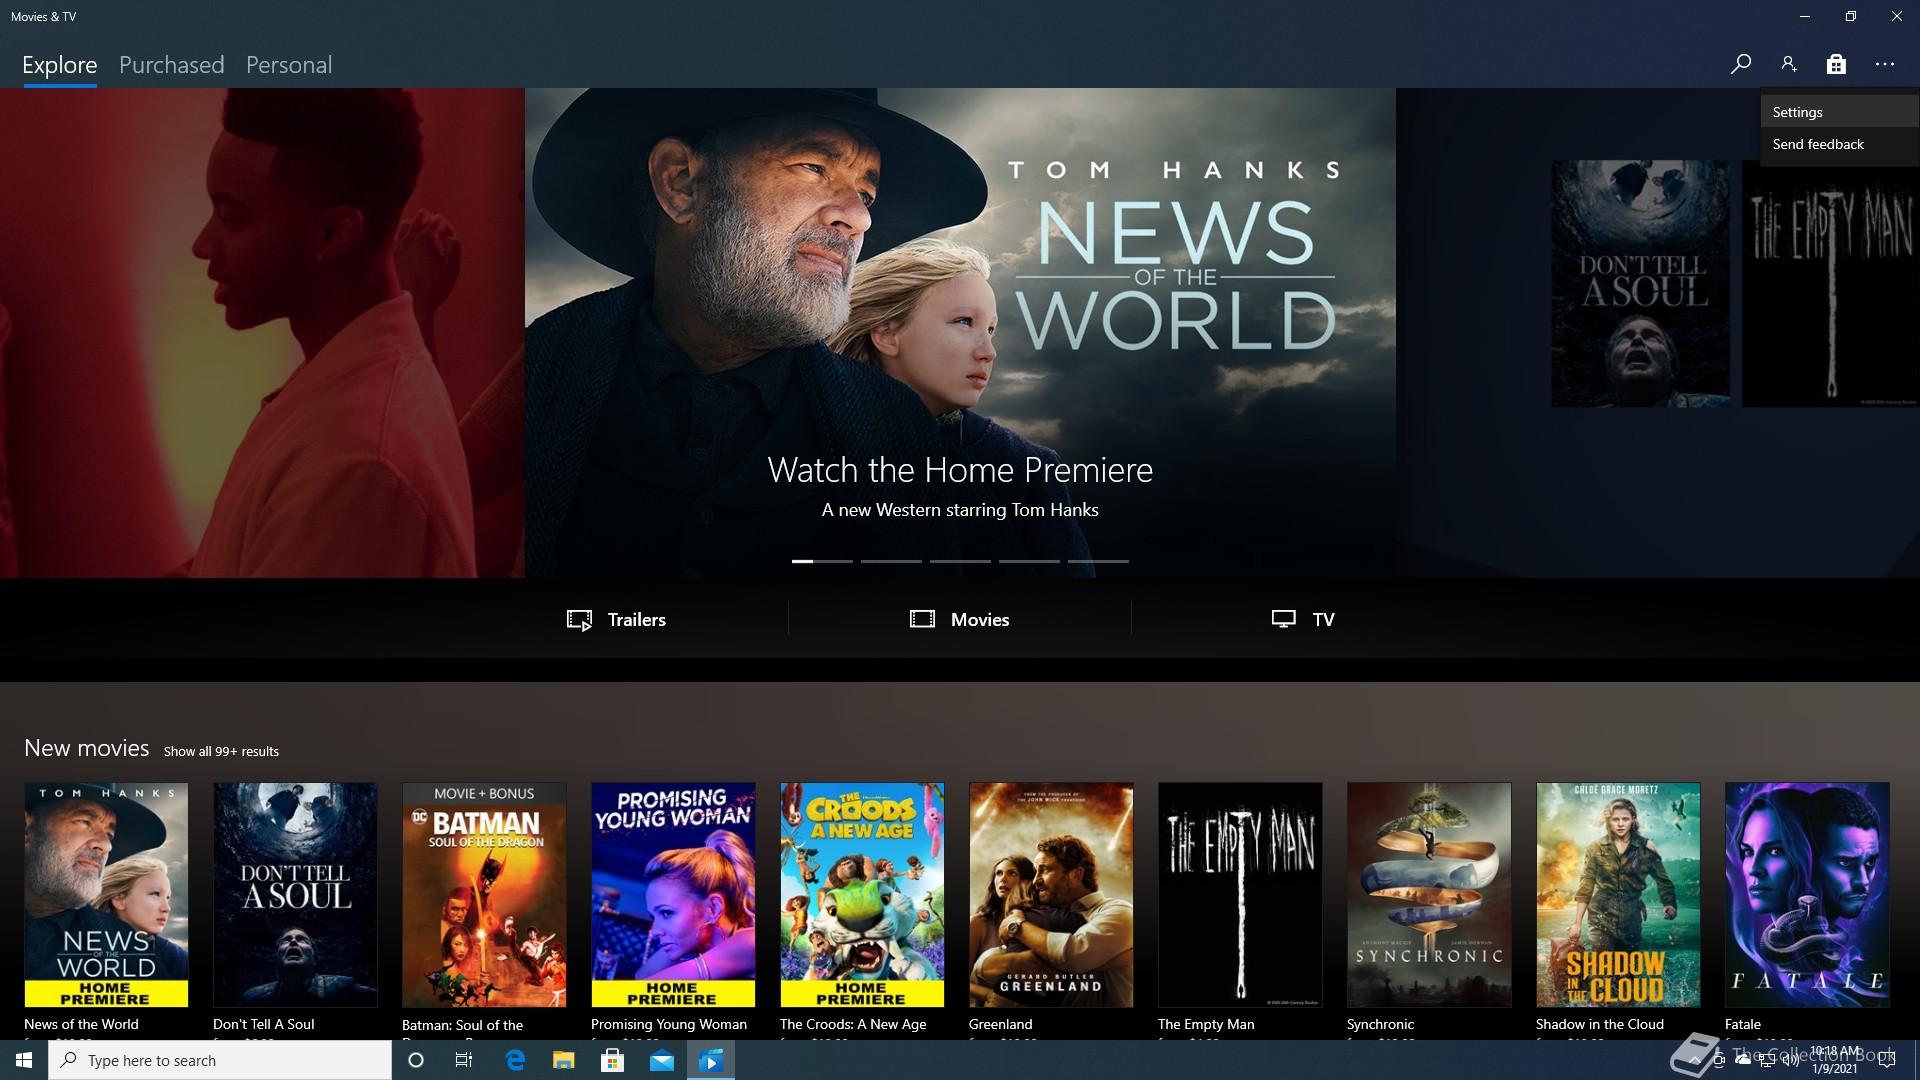Select the first carousel slide indicator

822,561
